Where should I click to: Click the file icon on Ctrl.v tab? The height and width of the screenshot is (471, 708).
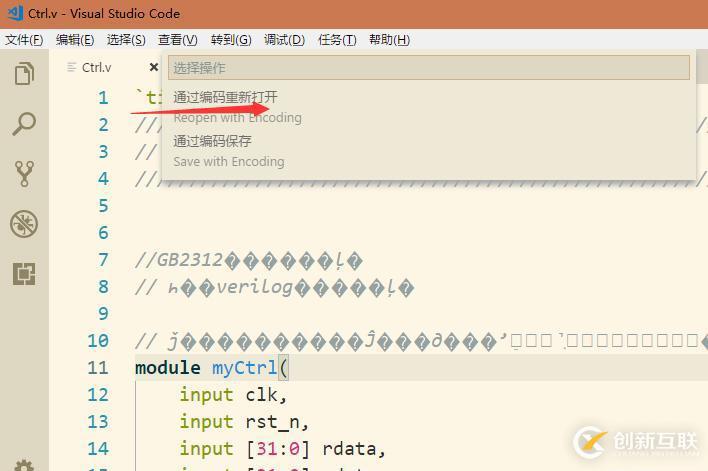(x=71, y=67)
